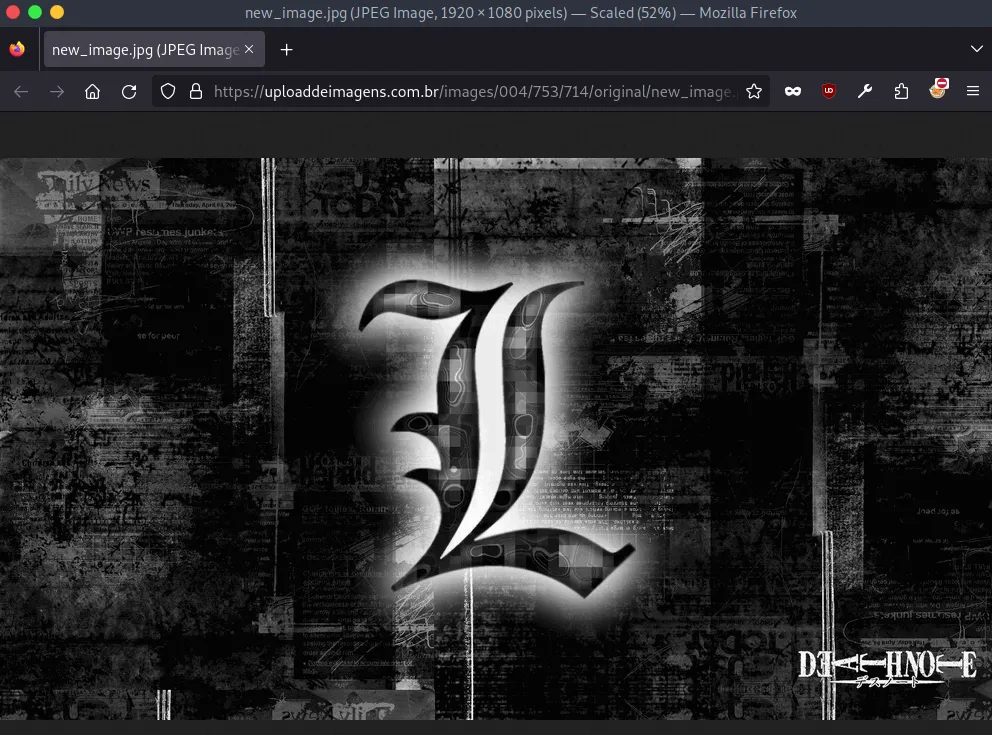Viewport: 992px width, 735px height.
Task: View site security padlock information
Action: 195,91
